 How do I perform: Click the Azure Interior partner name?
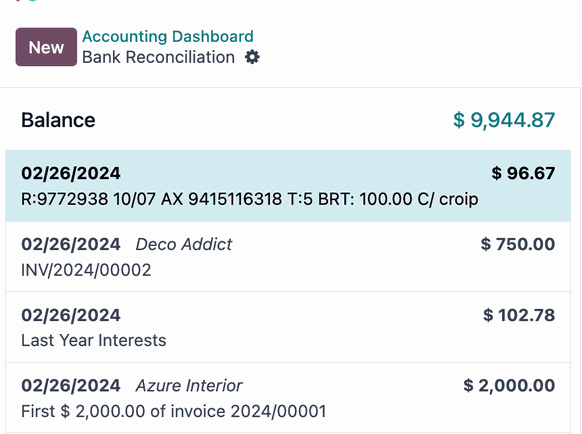tap(189, 385)
